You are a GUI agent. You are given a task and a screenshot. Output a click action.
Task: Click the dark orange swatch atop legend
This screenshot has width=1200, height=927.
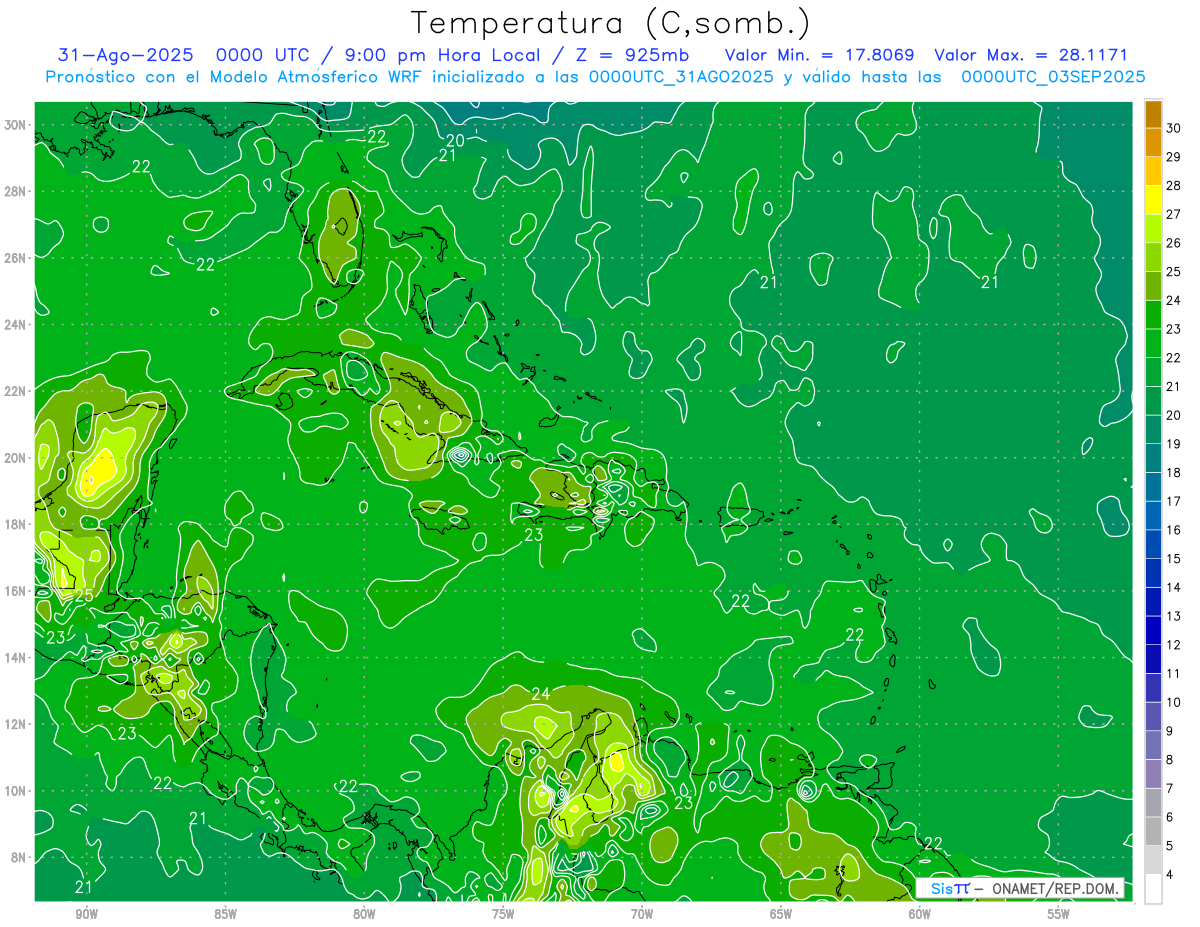[x=1153, y=113]
